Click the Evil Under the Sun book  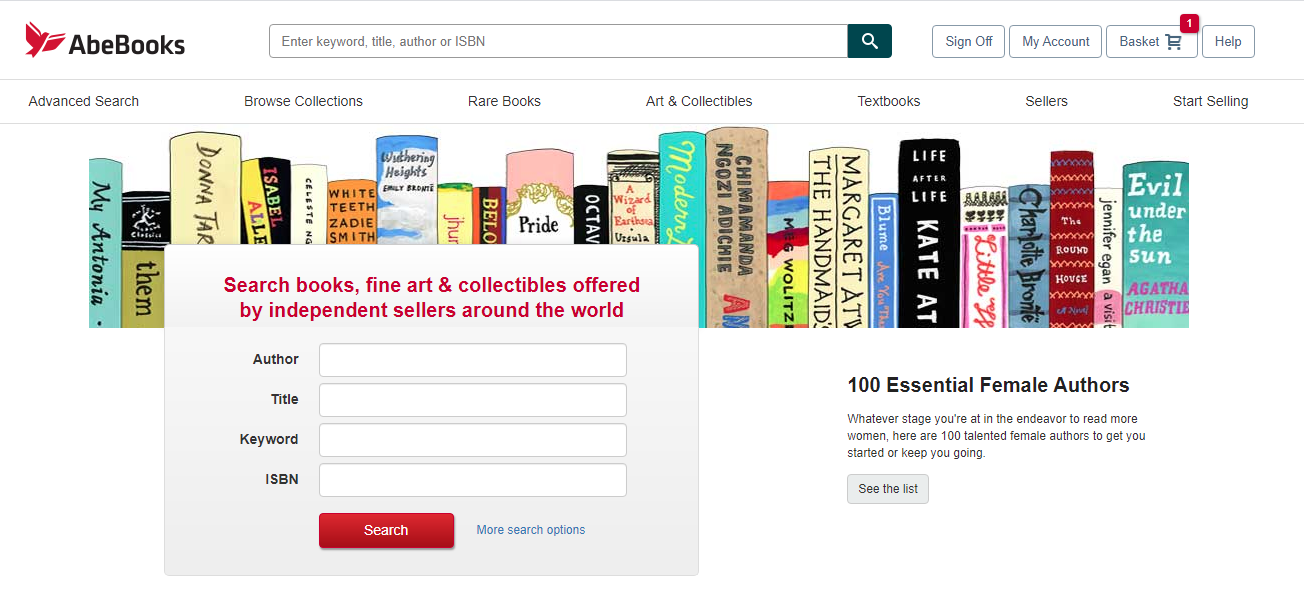click(x=1155, y=244)
